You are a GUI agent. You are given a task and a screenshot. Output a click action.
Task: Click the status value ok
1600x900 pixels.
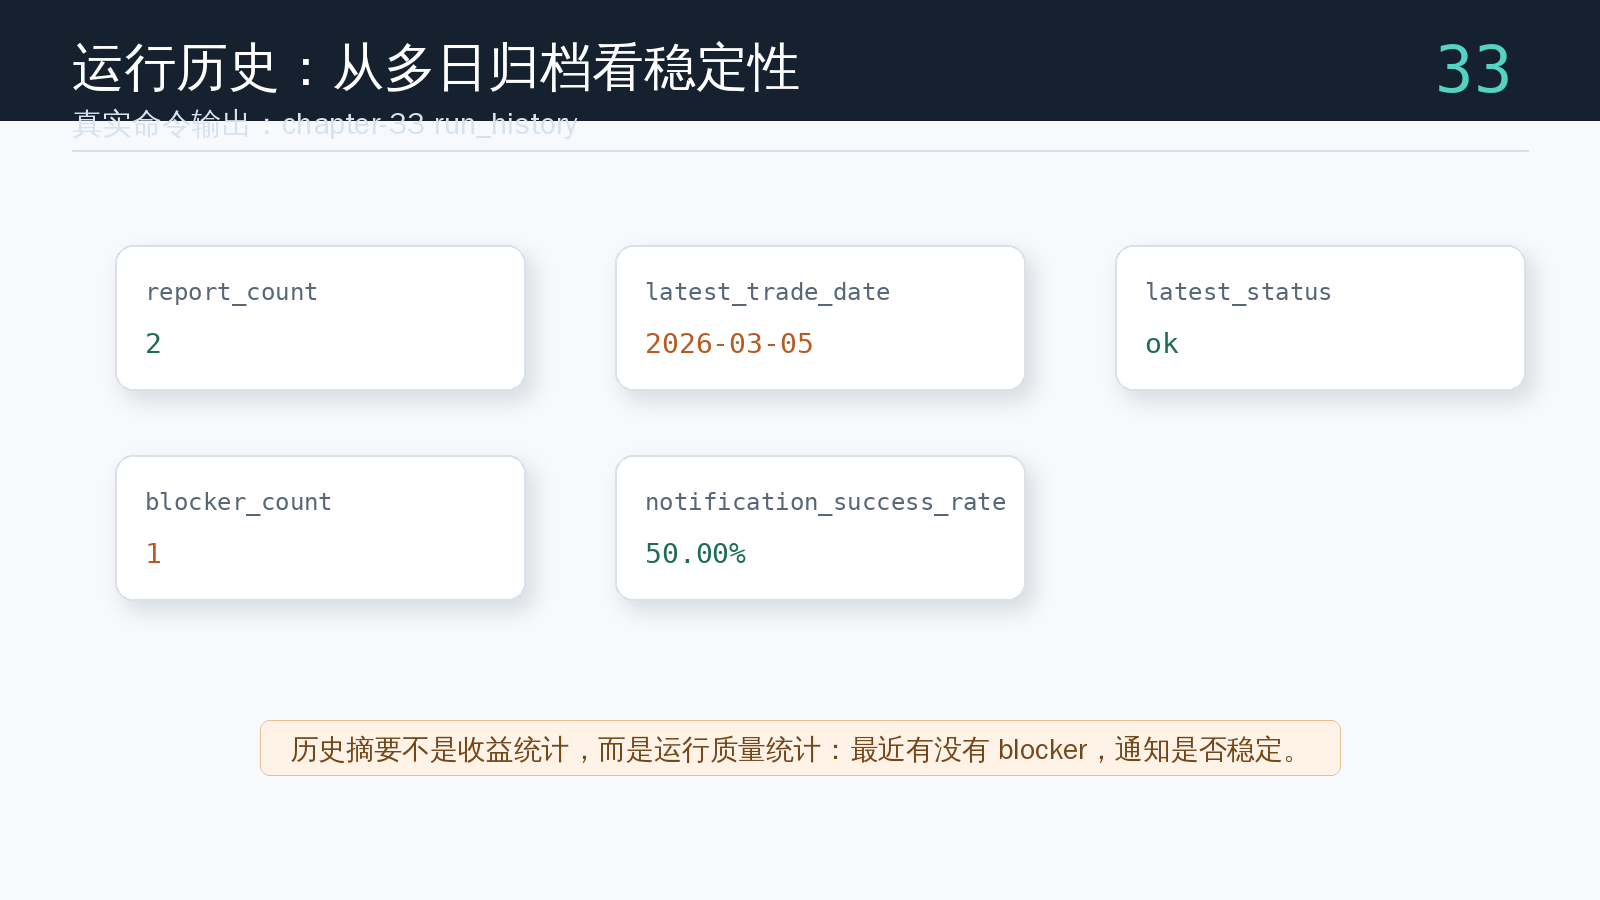(1162, 344)
